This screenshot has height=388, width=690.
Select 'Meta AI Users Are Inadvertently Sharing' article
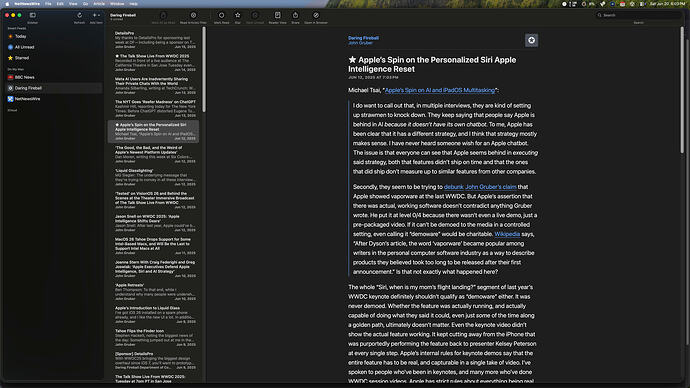tap(153, 85)
